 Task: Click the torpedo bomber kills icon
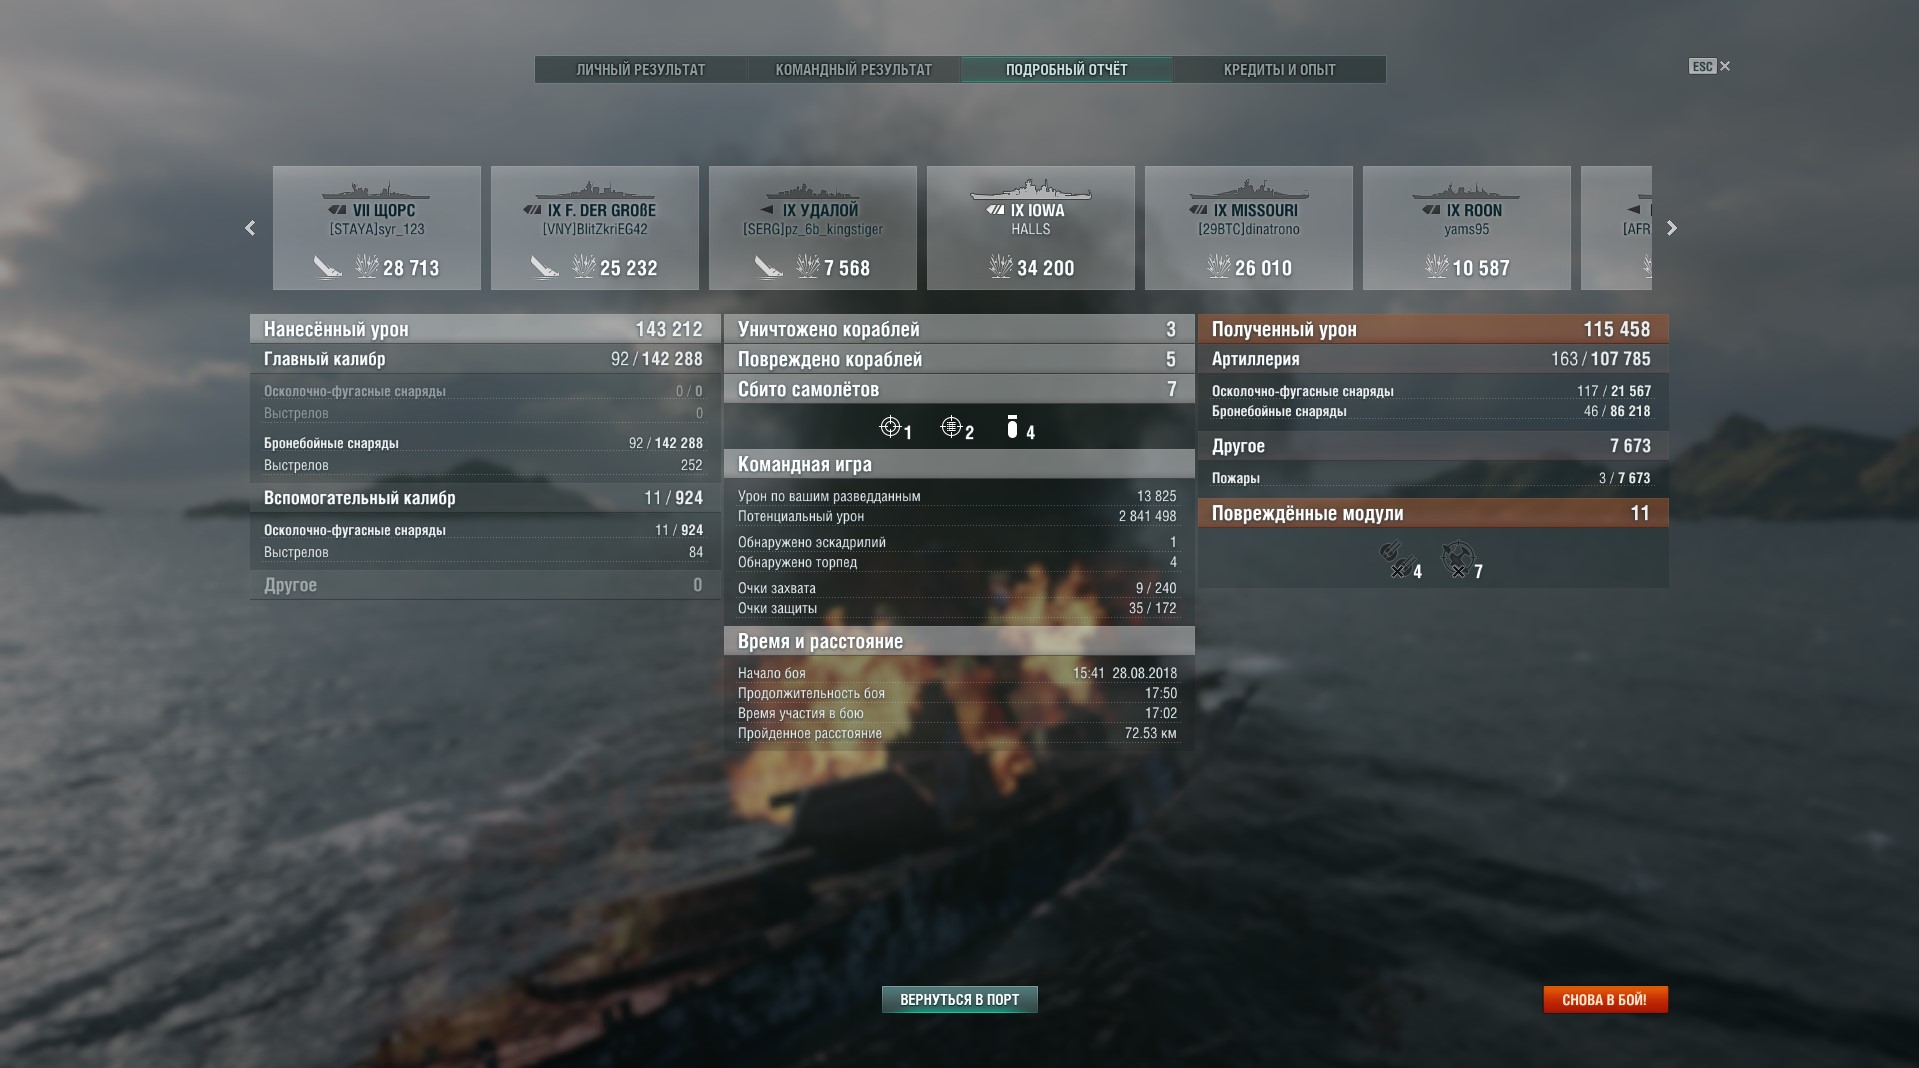[951, 428]
